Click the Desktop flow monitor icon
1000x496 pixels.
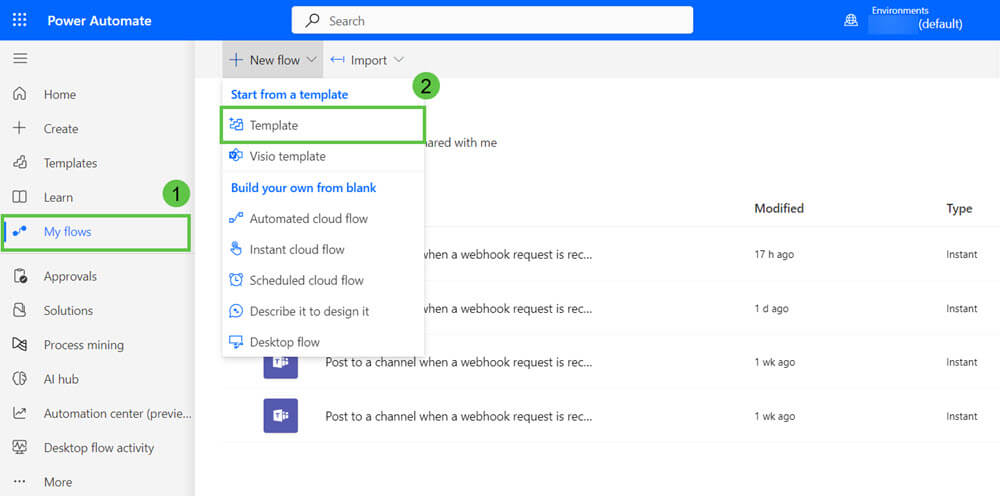[x=236, y=342]
